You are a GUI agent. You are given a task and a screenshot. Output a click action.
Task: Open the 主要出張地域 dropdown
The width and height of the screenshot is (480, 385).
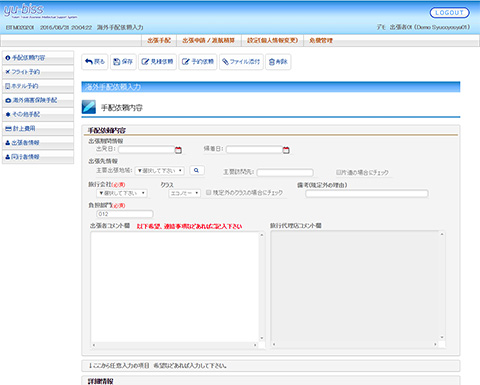(x=159, y=170)
